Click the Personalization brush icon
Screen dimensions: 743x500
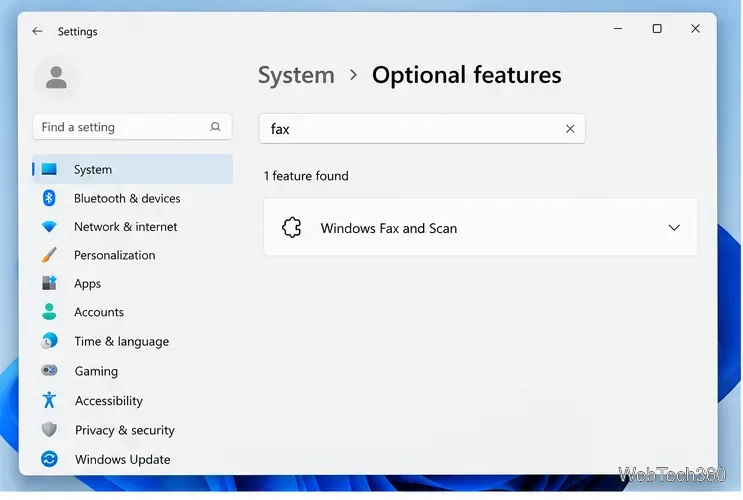click(x=49, y=255)
